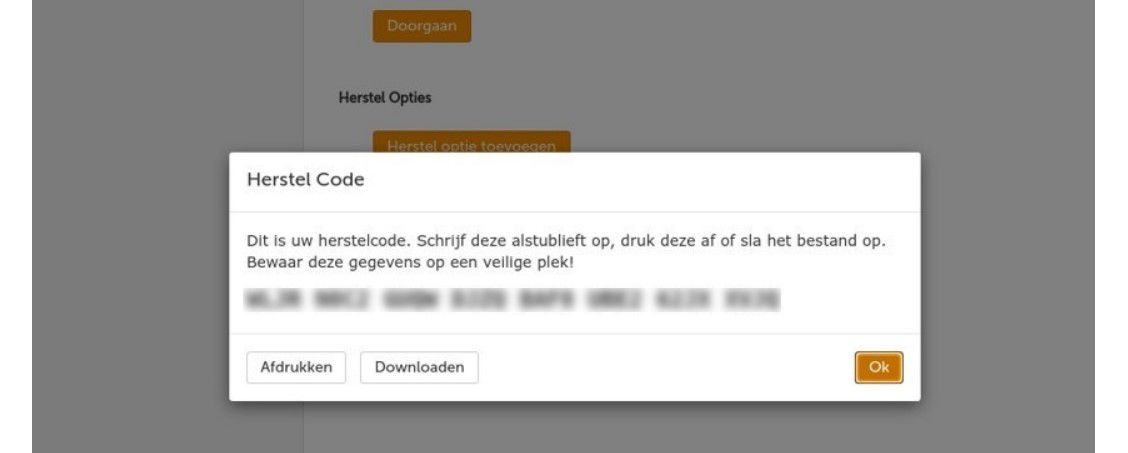1128x453 pixels.
Task: Click the dimmed Doorgaan button
Action: 422,27
